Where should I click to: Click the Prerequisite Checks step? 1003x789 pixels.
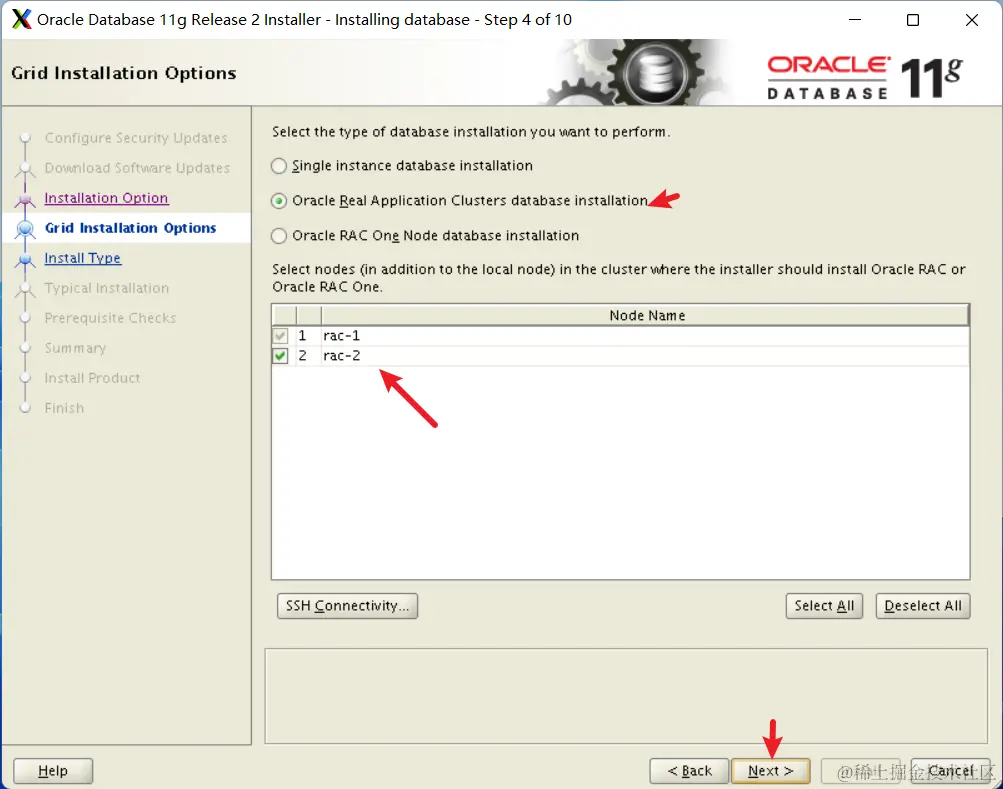pos(110,319)
